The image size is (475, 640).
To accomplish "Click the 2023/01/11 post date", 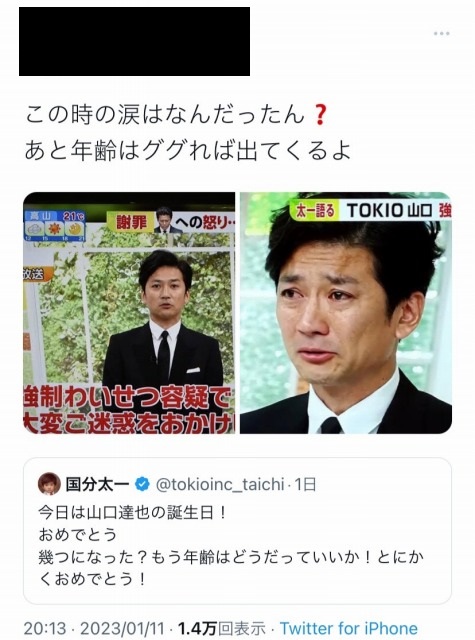I will coord(122,629).
